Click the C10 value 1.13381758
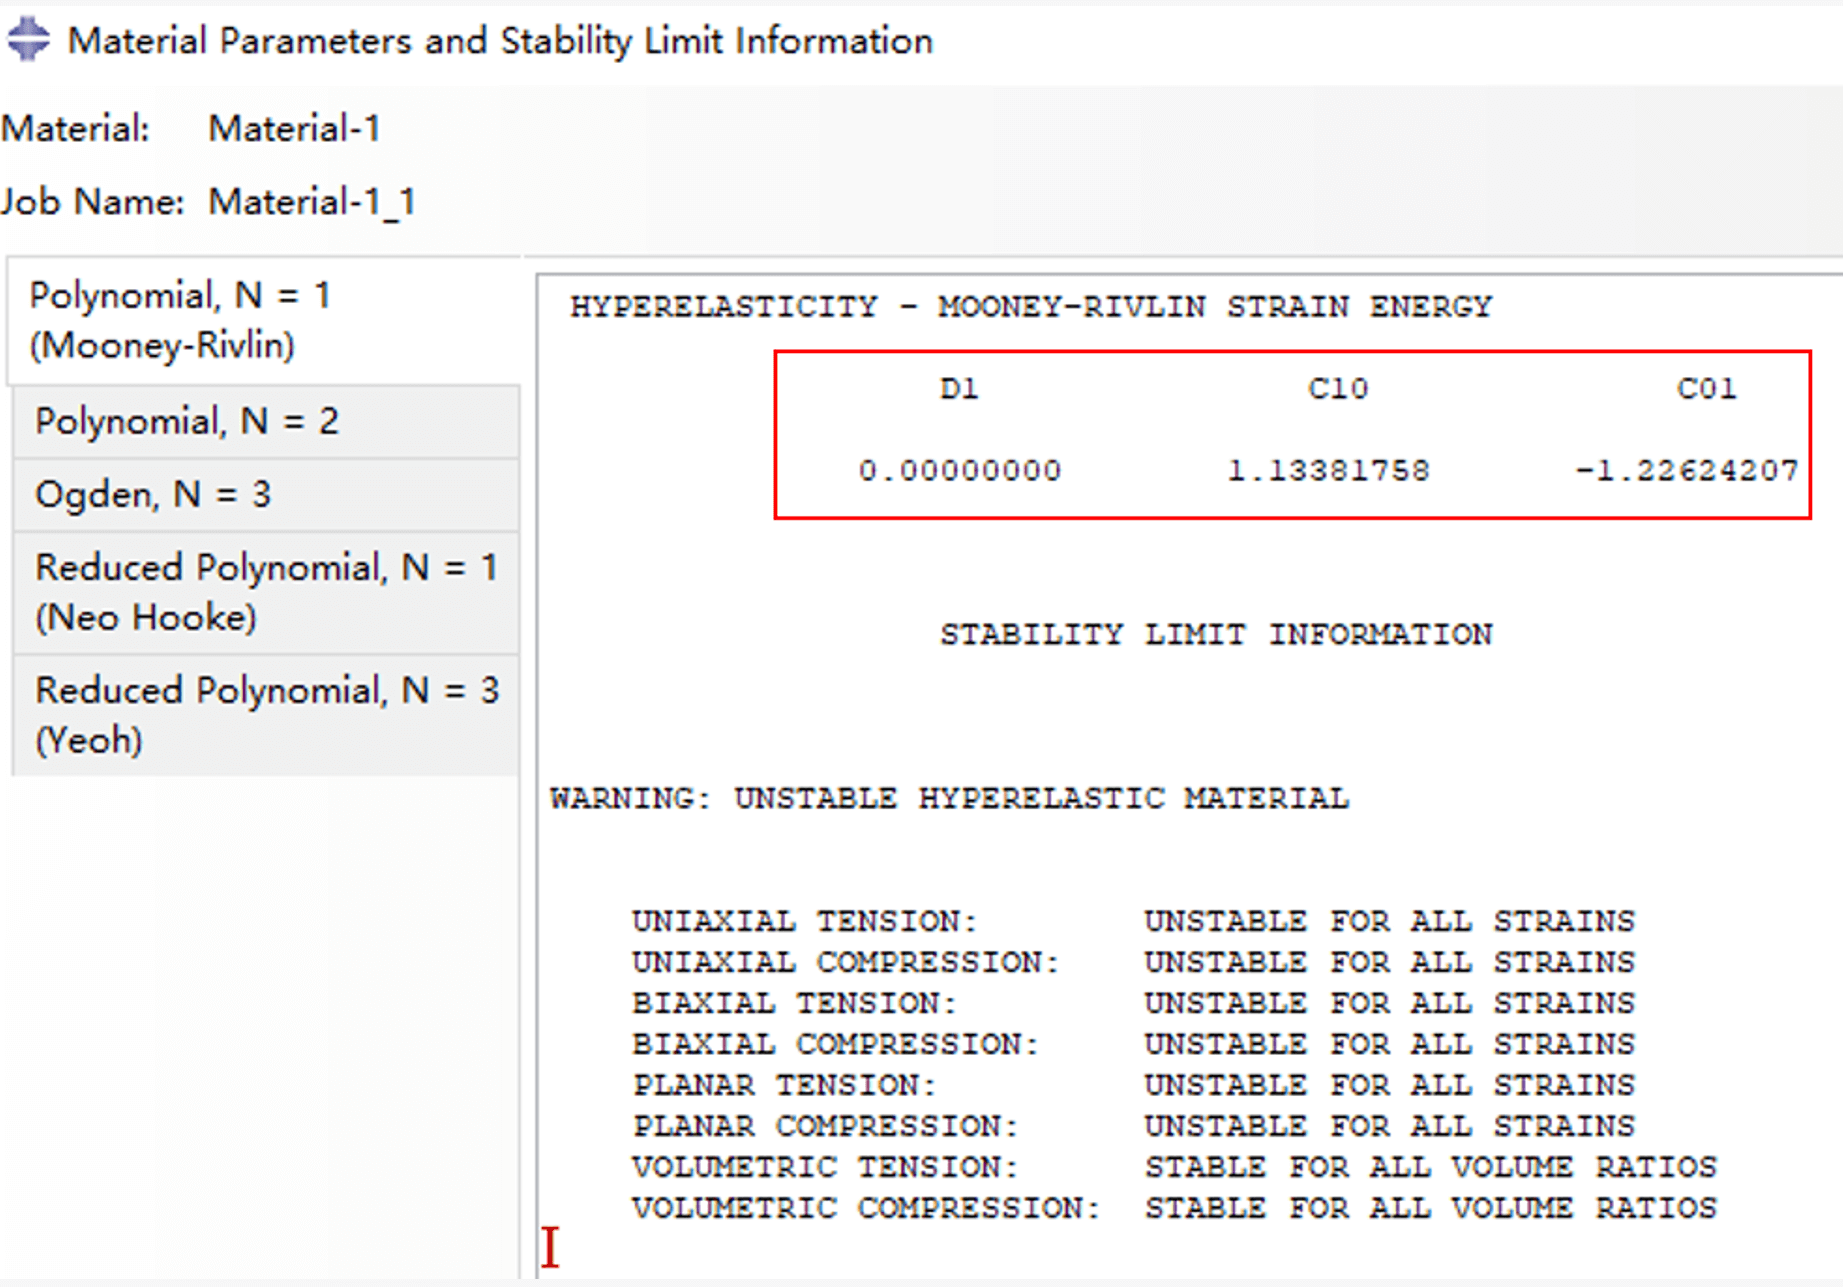This screenshot has width=1843, height=1287. tap(1328, 470)
